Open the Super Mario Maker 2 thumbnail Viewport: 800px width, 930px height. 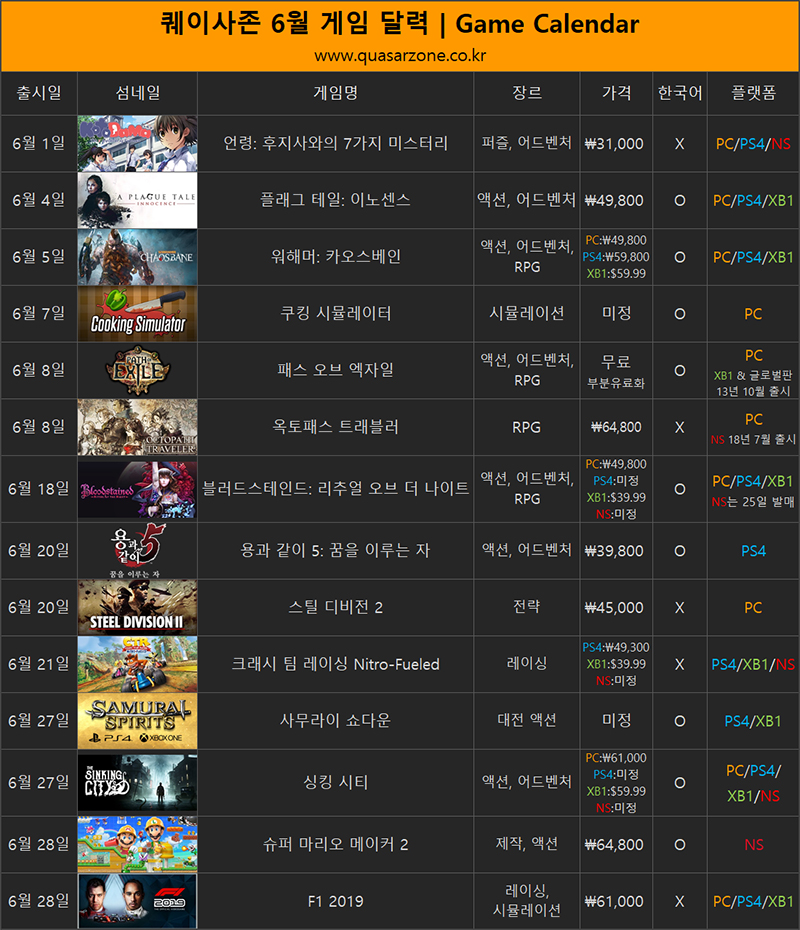click(x=138, y=845)
